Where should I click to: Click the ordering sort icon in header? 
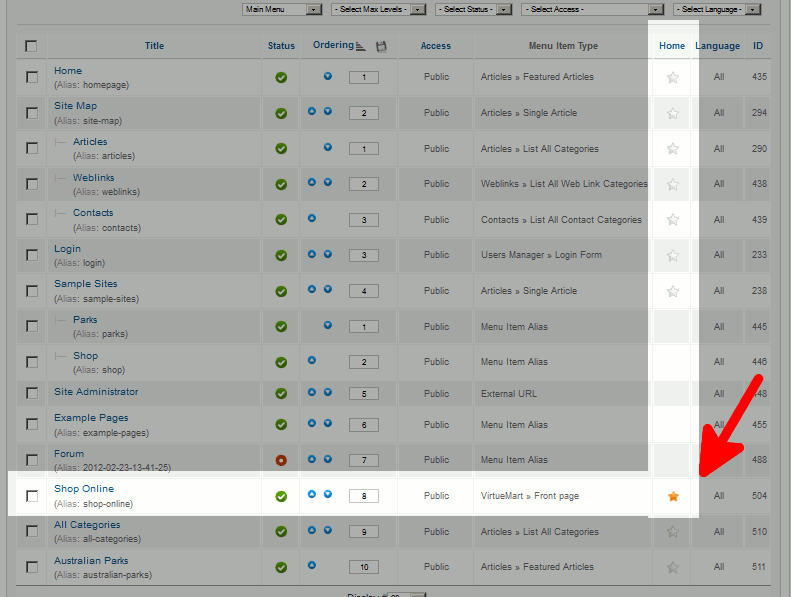click(x=361, y=46)
